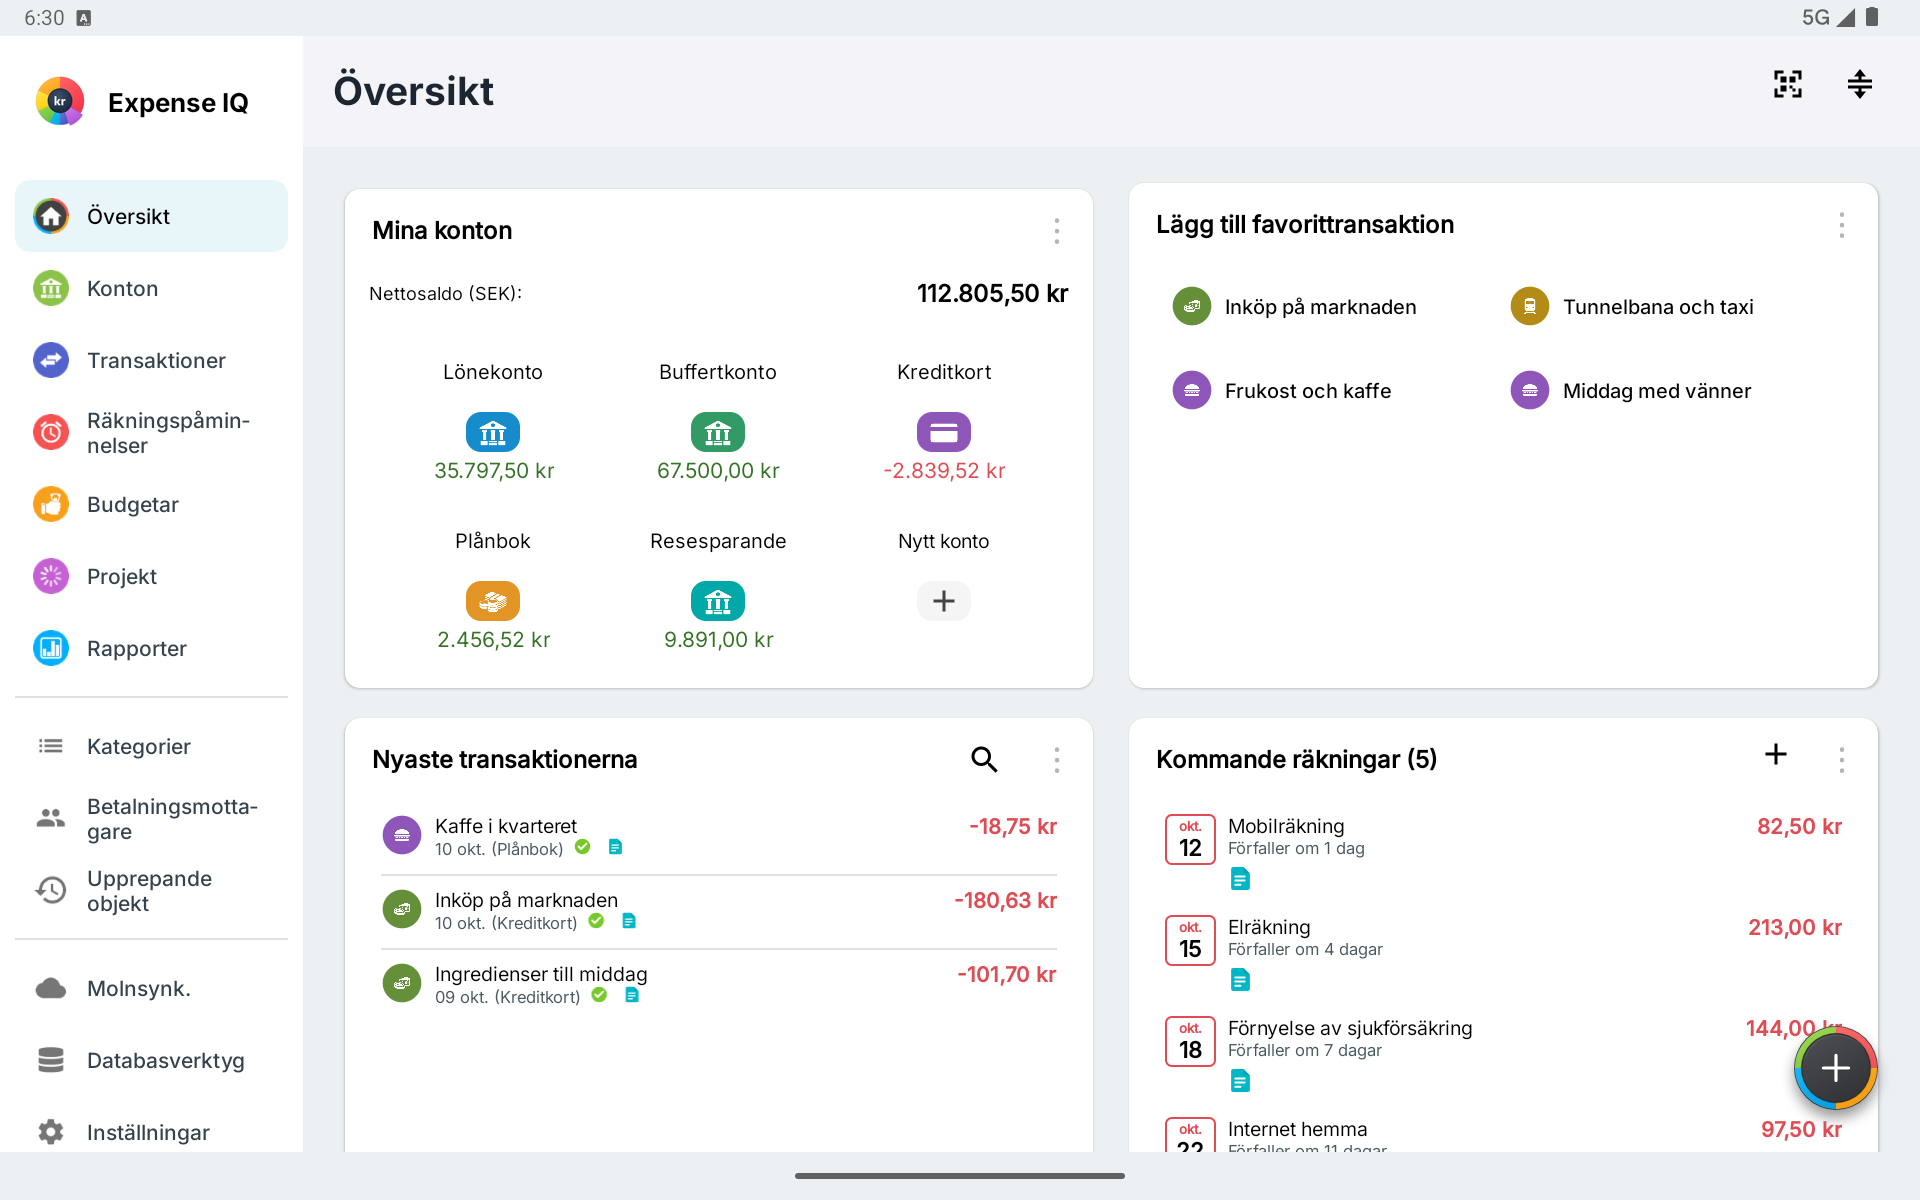
Task: Open Nyaste transaktionerna card options menu
Action: (1057, 760)
